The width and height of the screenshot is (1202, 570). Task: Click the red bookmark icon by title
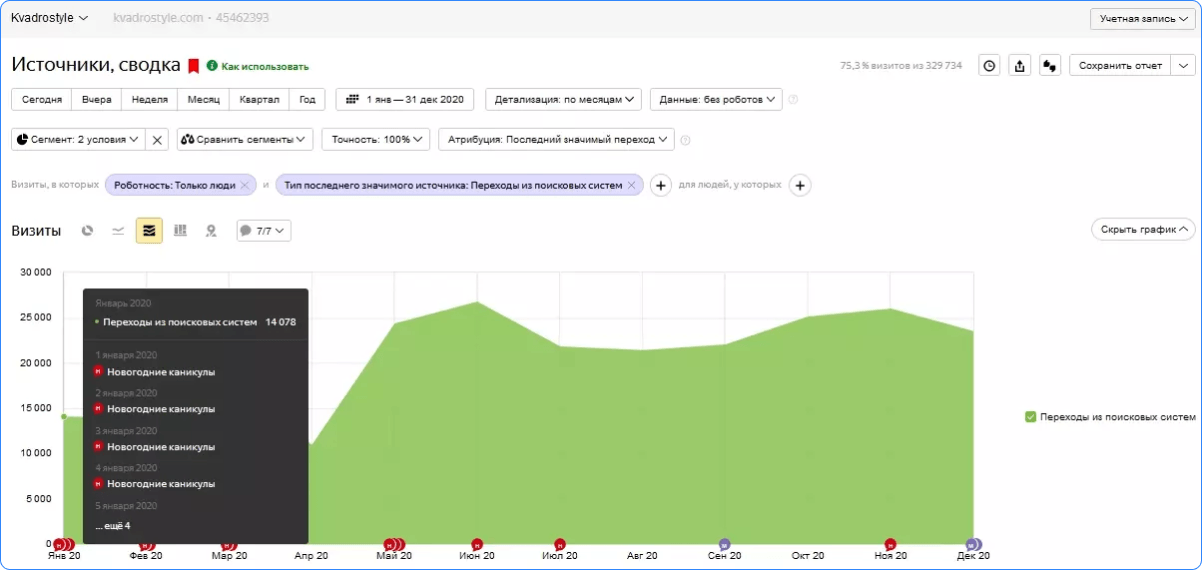(193, 66)
